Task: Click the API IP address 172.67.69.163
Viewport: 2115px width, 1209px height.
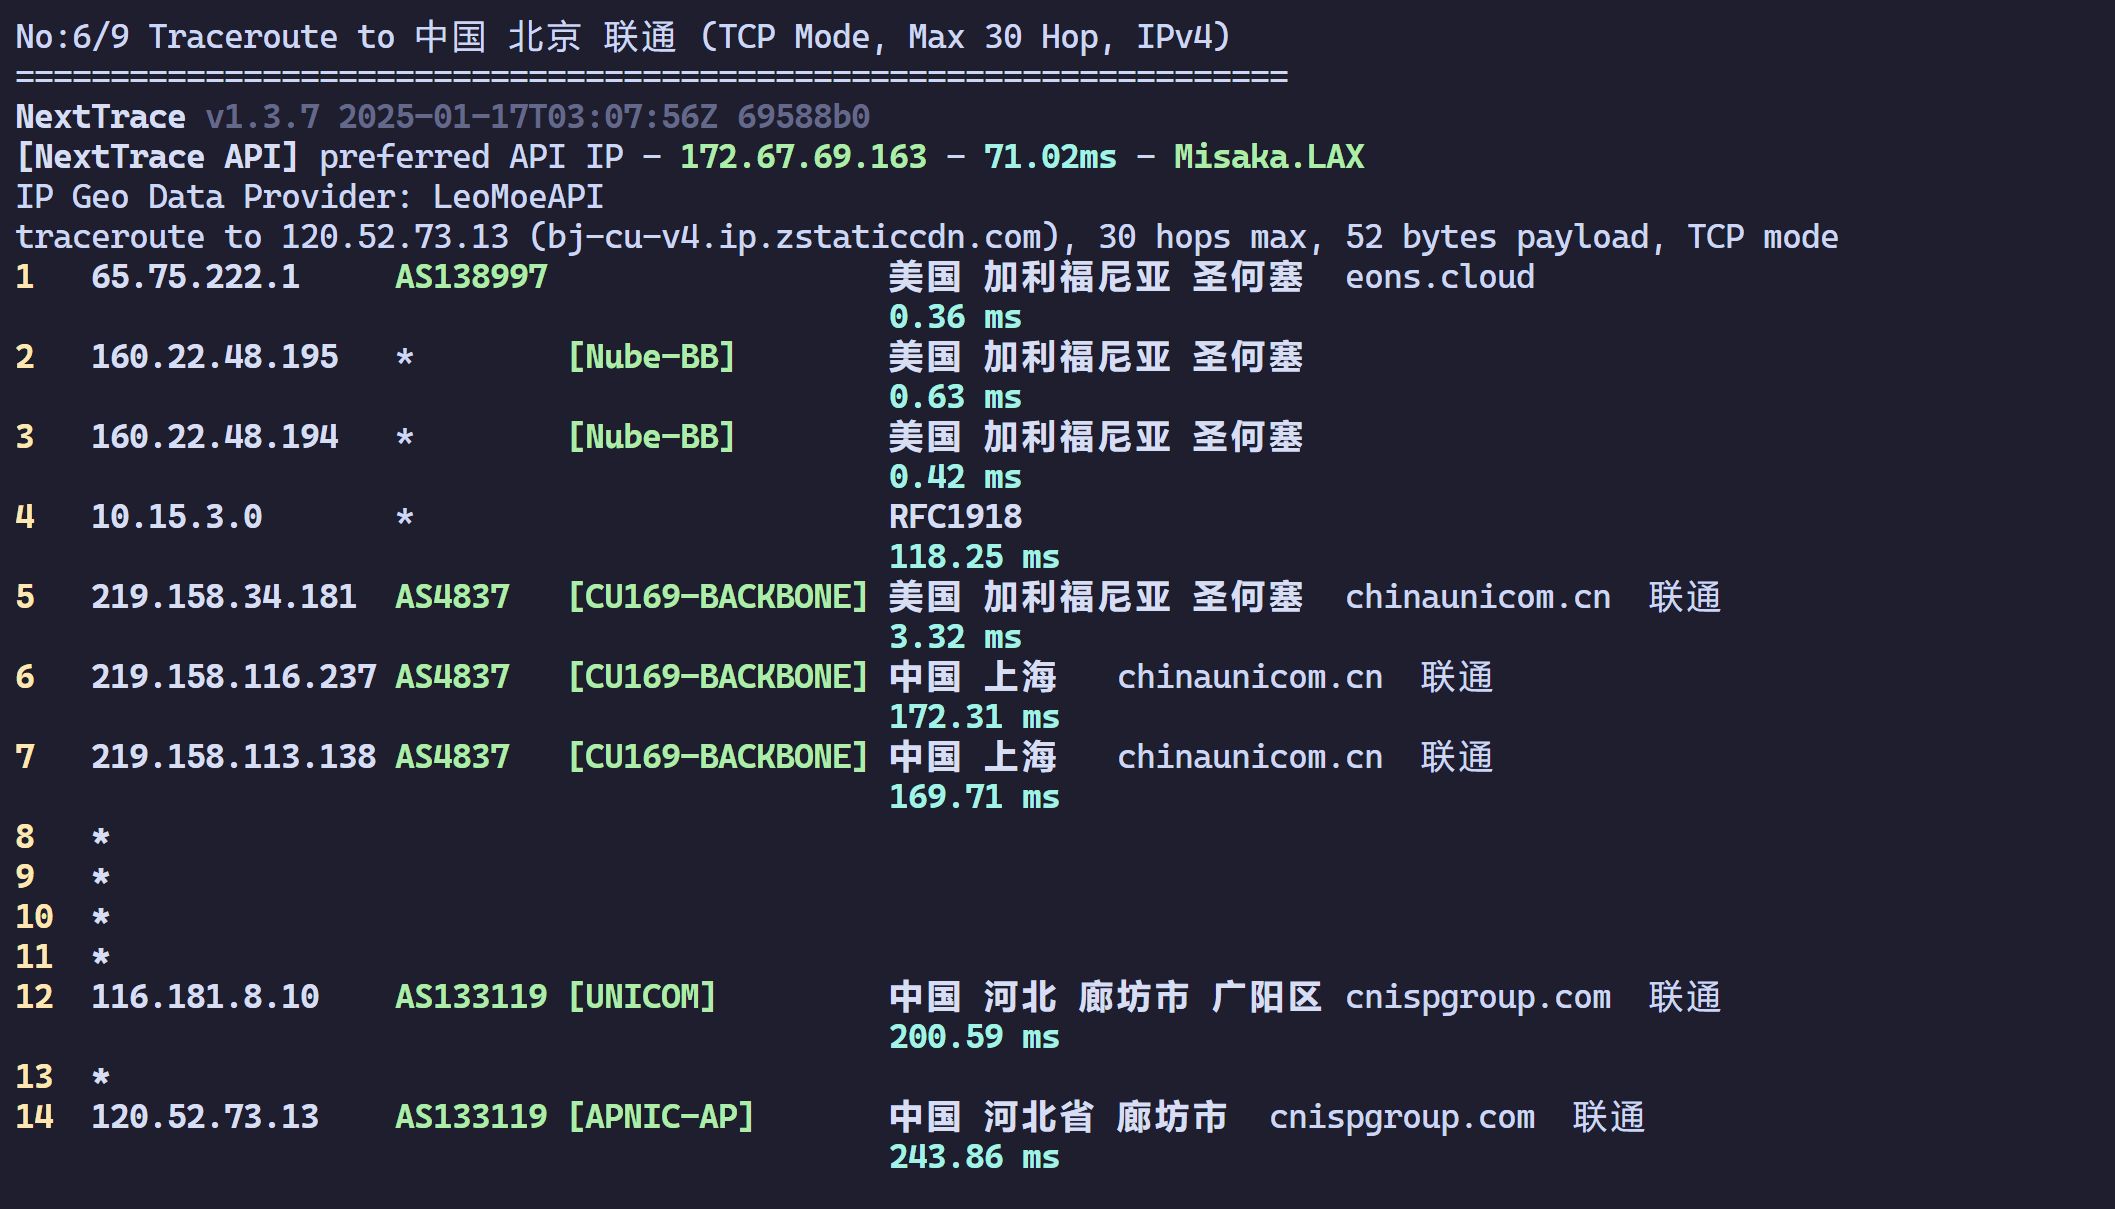Action: (803, 157)
